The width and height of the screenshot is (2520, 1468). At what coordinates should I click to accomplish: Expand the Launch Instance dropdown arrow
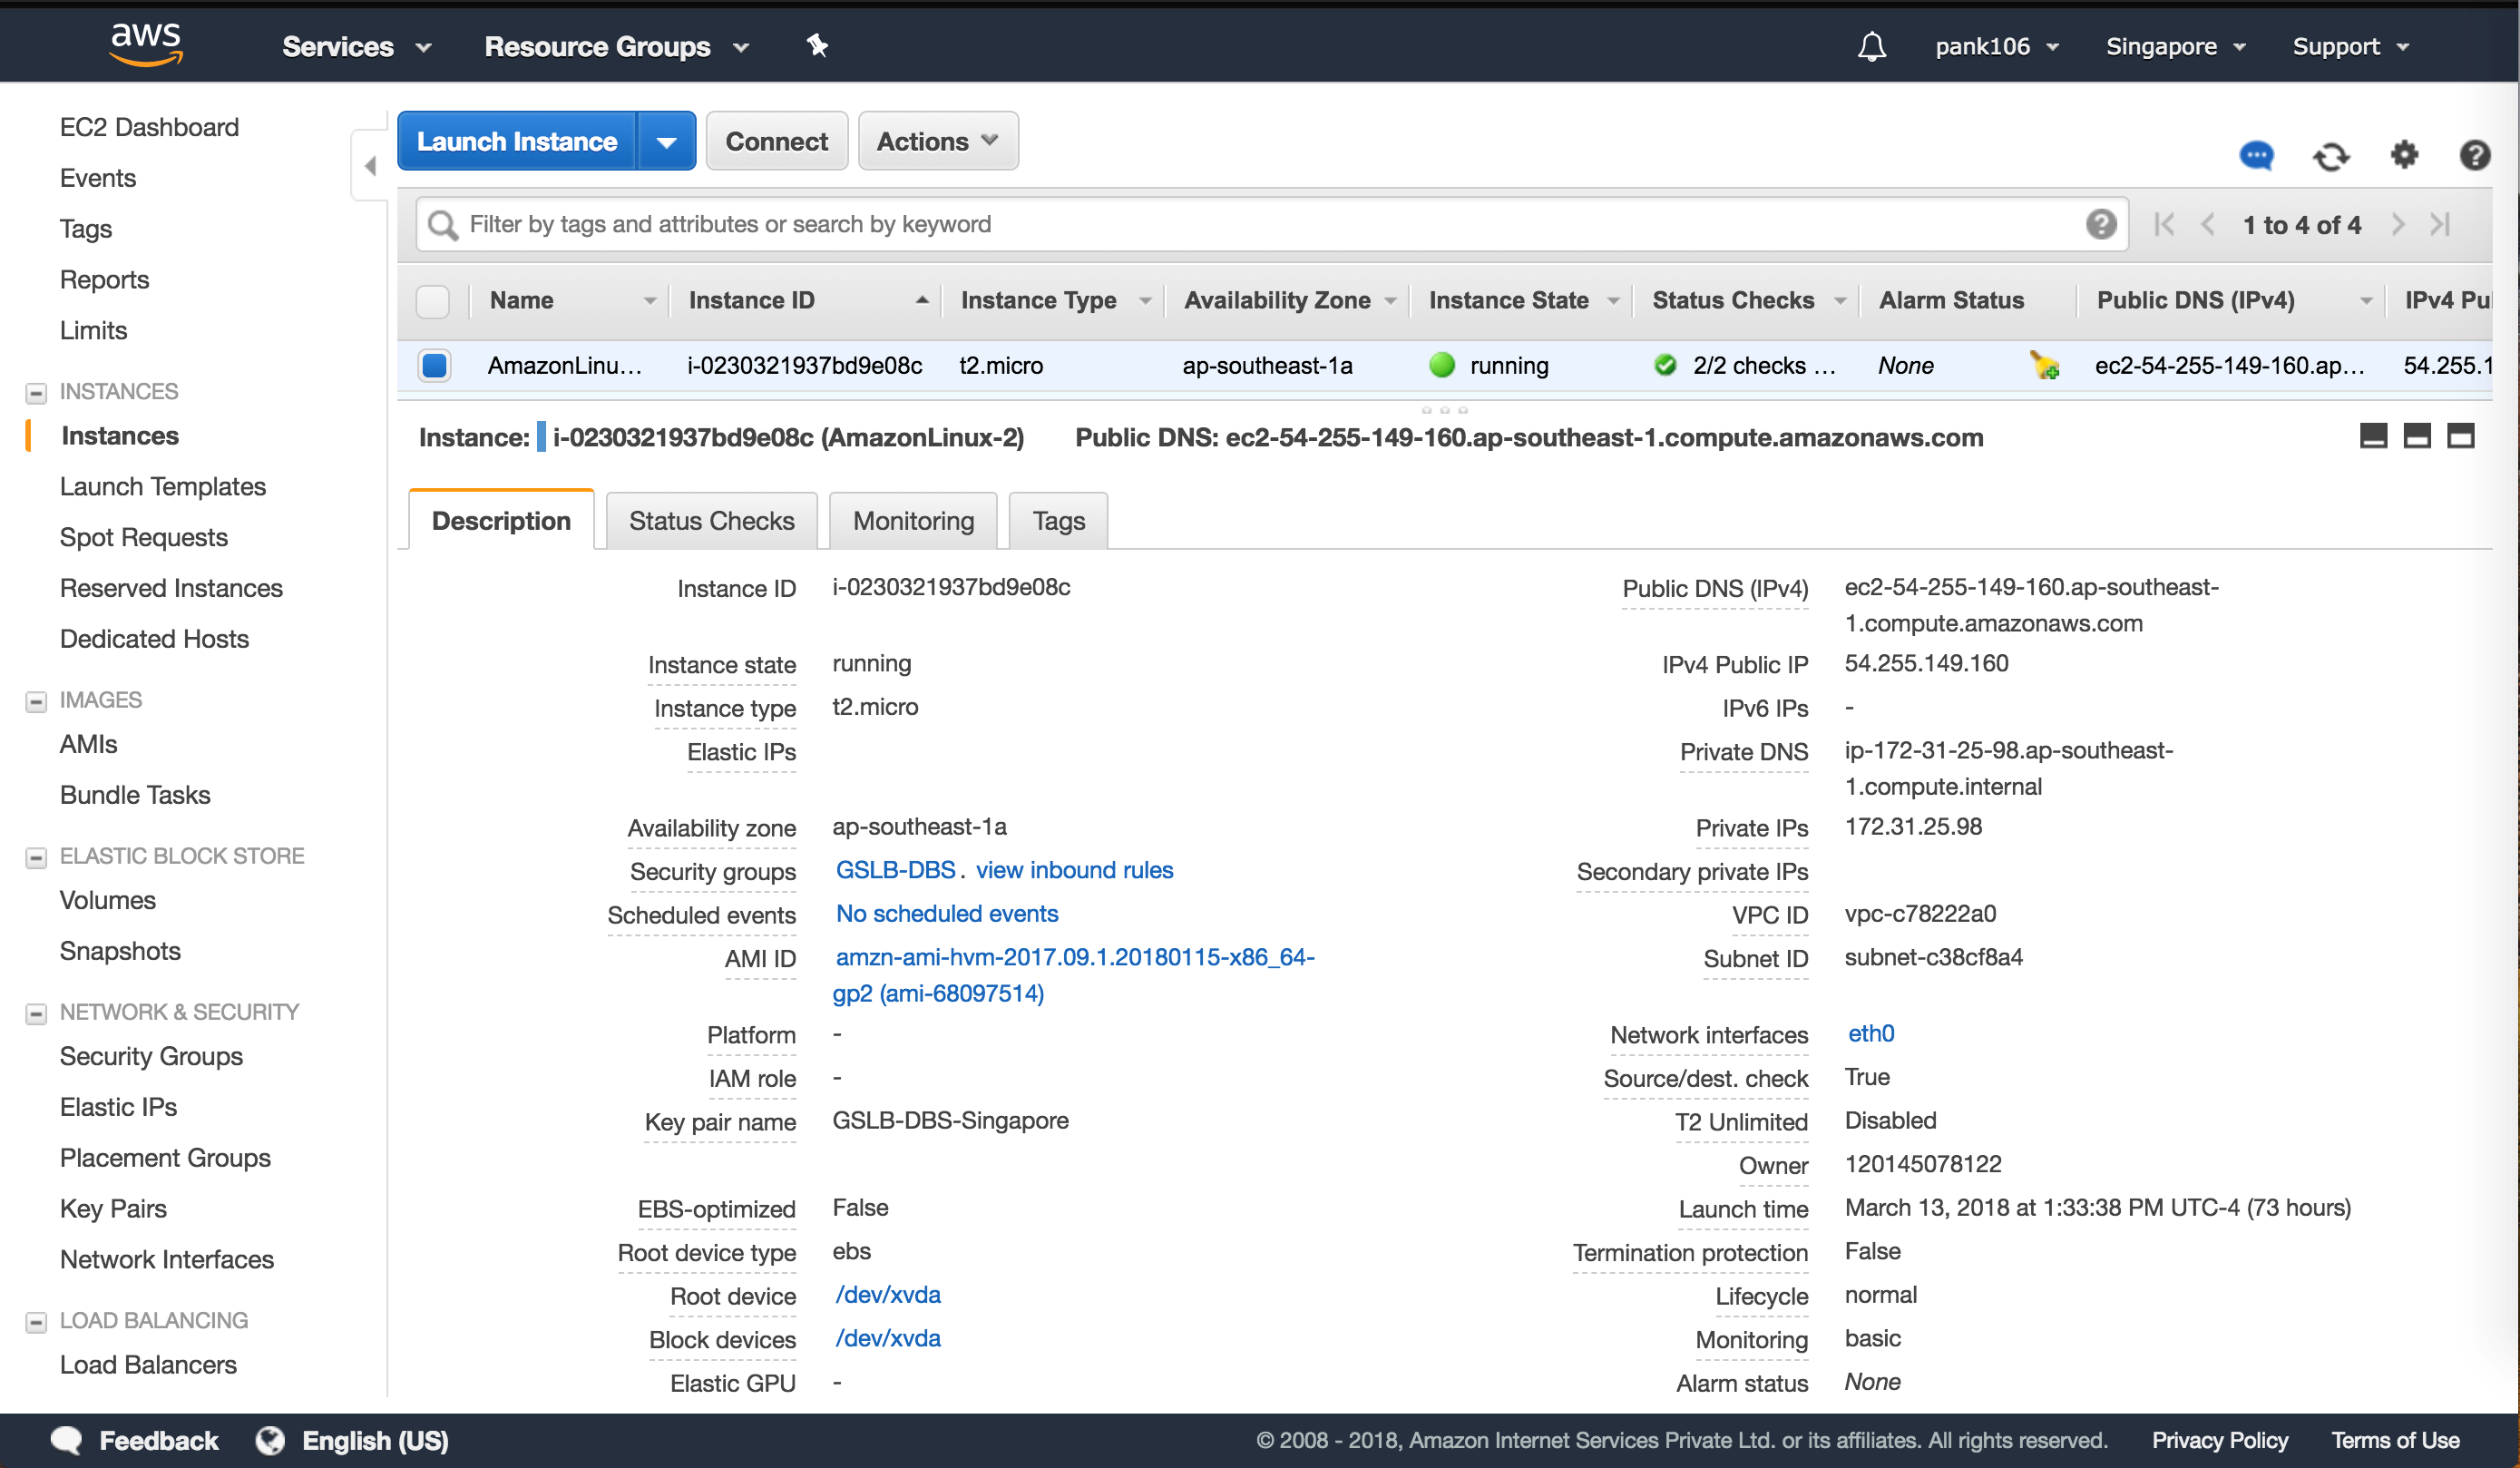click(666, 142)
